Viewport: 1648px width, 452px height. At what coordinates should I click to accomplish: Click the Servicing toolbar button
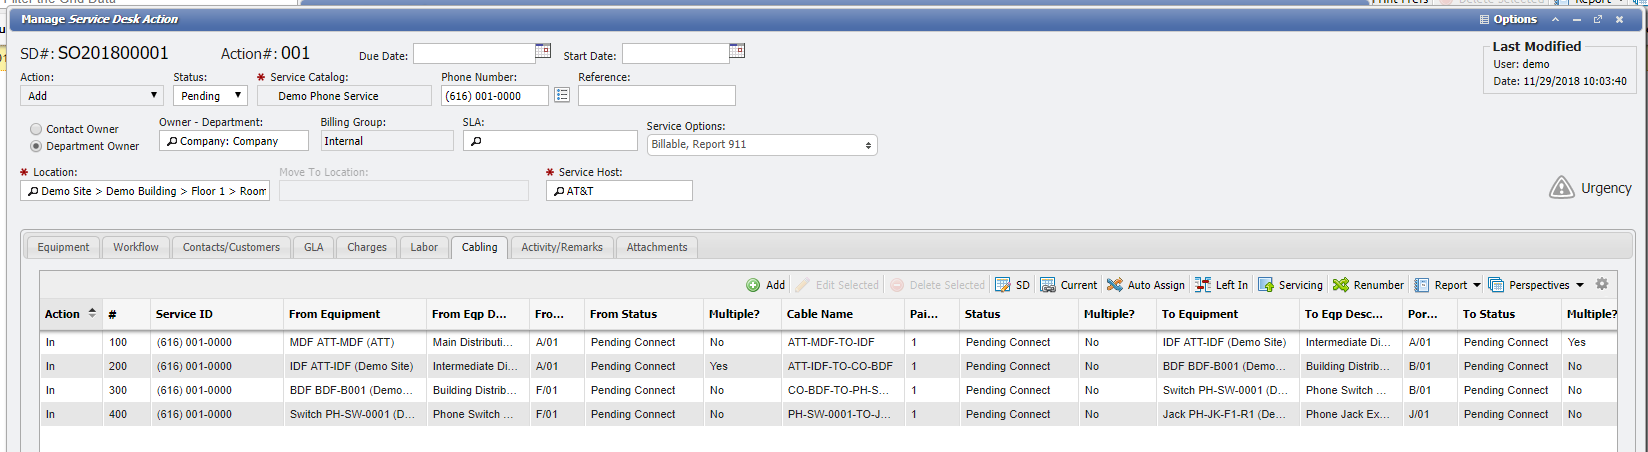1290,285
